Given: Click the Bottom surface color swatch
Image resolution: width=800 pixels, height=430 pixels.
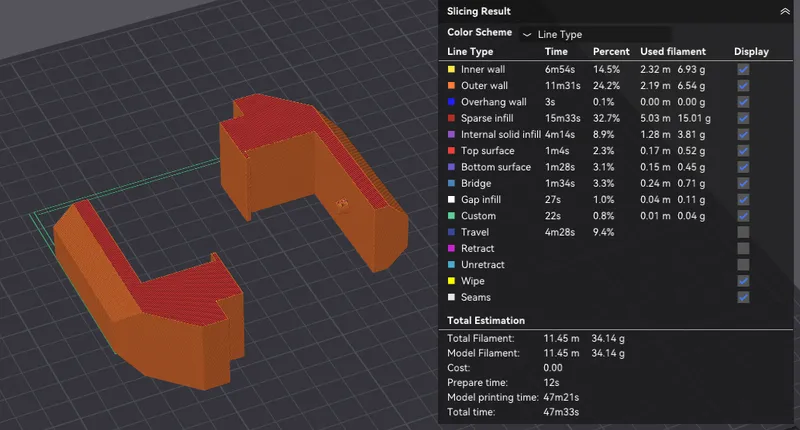Looking at the screenshot, I should (451, 167).
